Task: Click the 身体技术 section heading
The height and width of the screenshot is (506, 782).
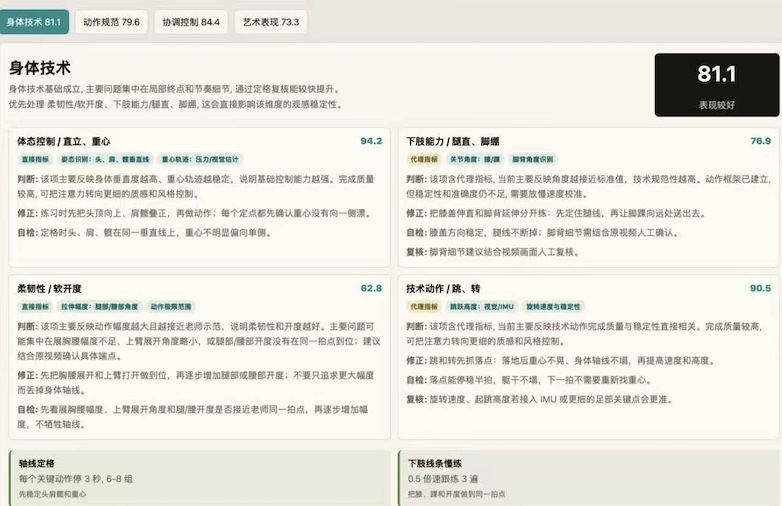Action: pos(40,68)
